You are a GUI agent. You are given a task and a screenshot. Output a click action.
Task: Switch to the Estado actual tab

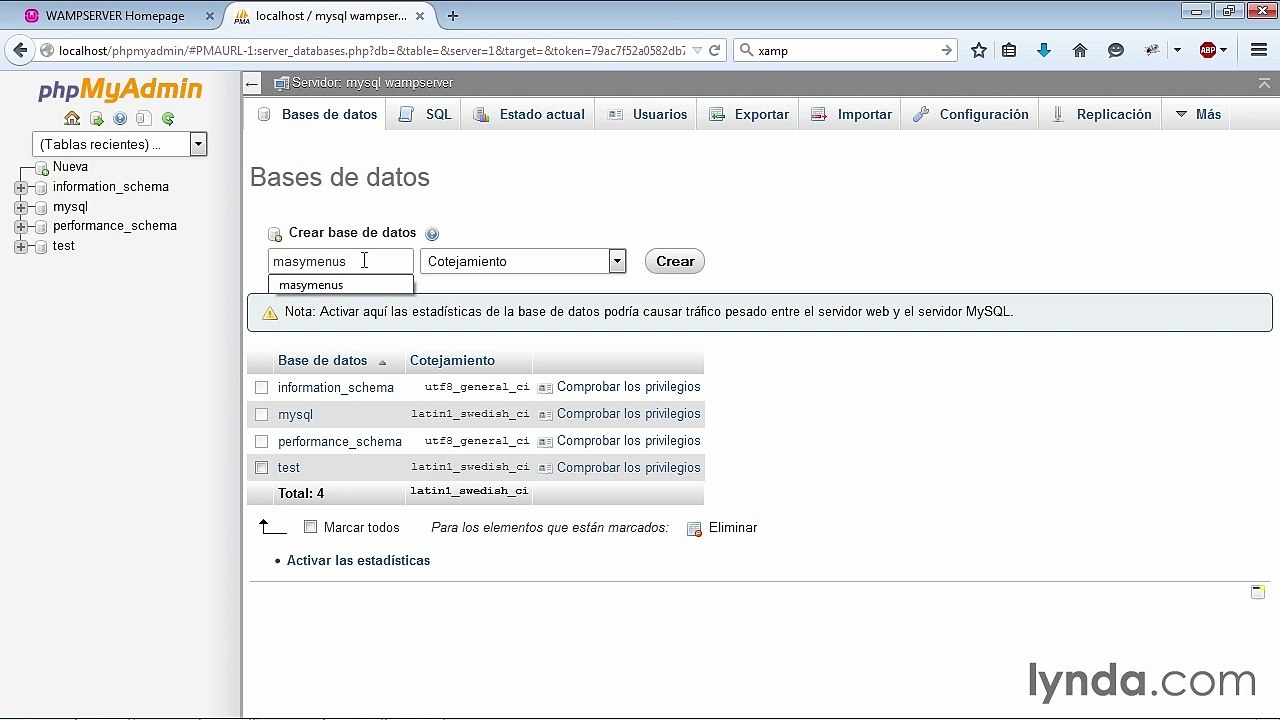point(529,114)
